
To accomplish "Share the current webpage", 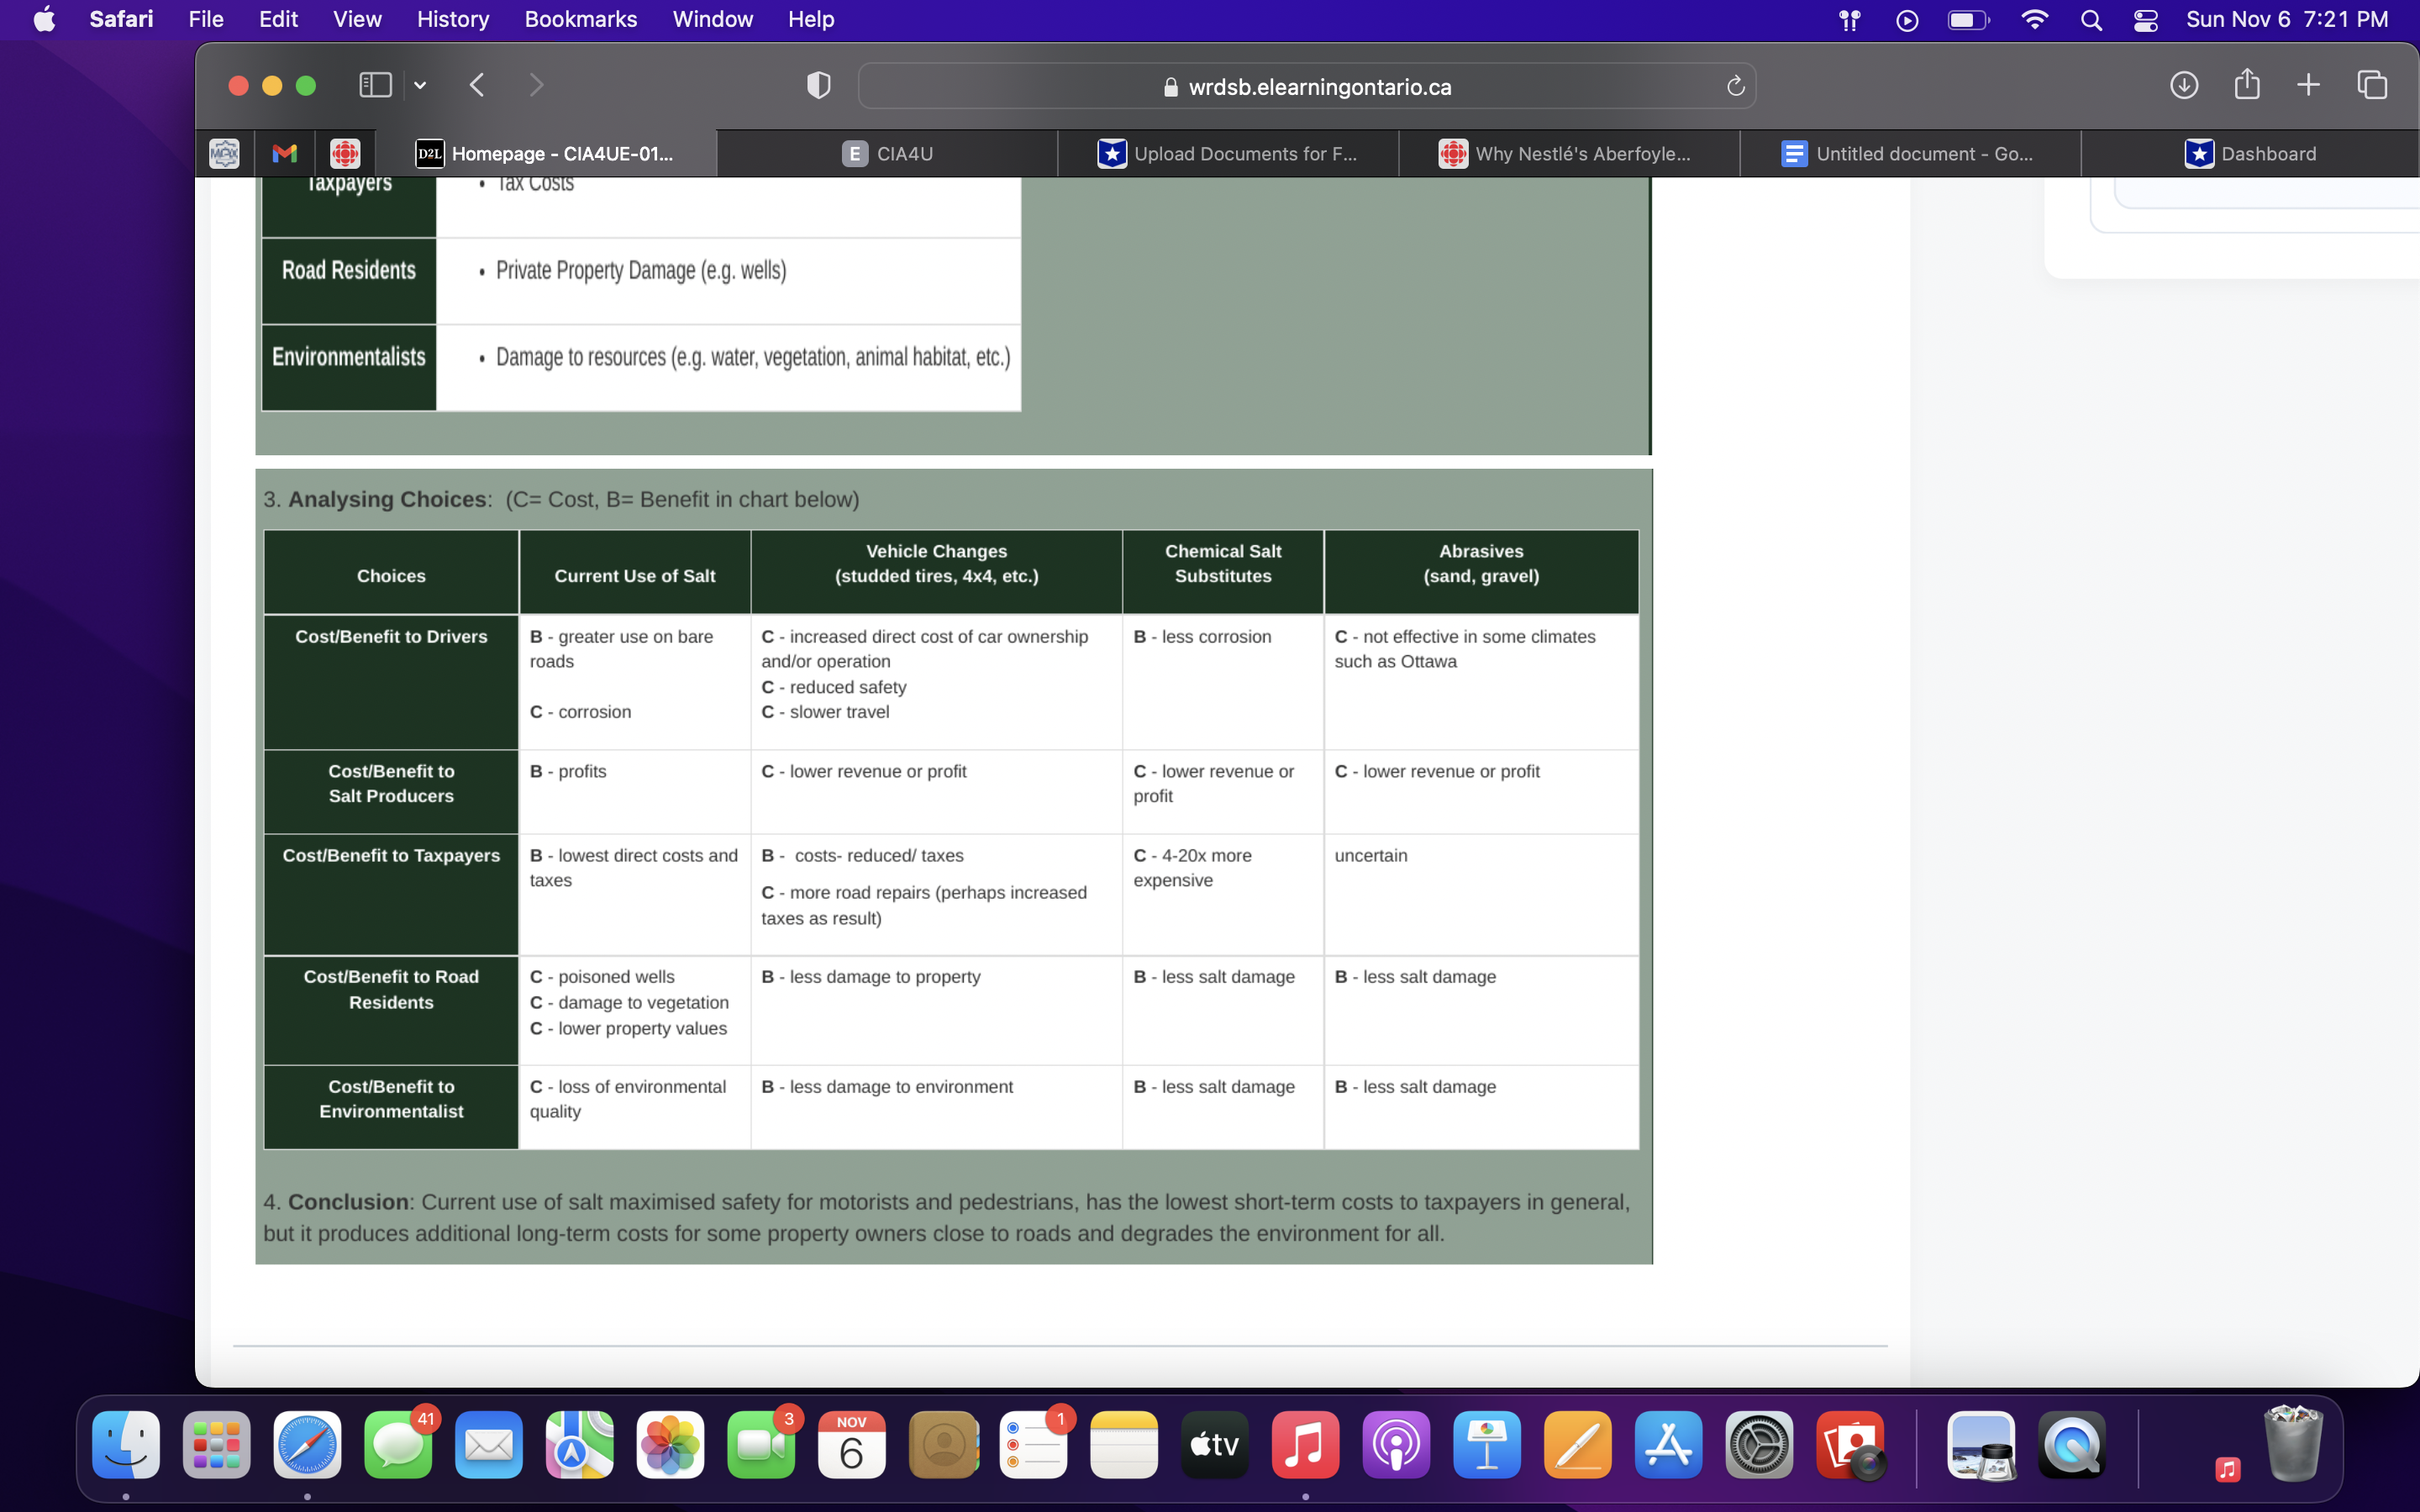I will (x=2247, y=85).
